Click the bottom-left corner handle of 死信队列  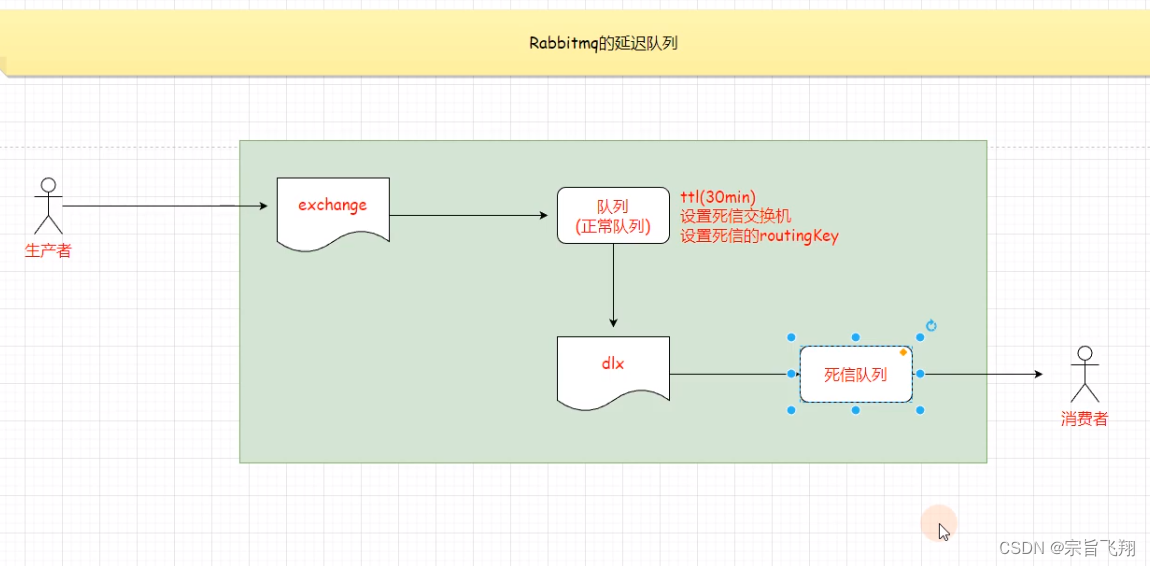click(x=791, y=411)
